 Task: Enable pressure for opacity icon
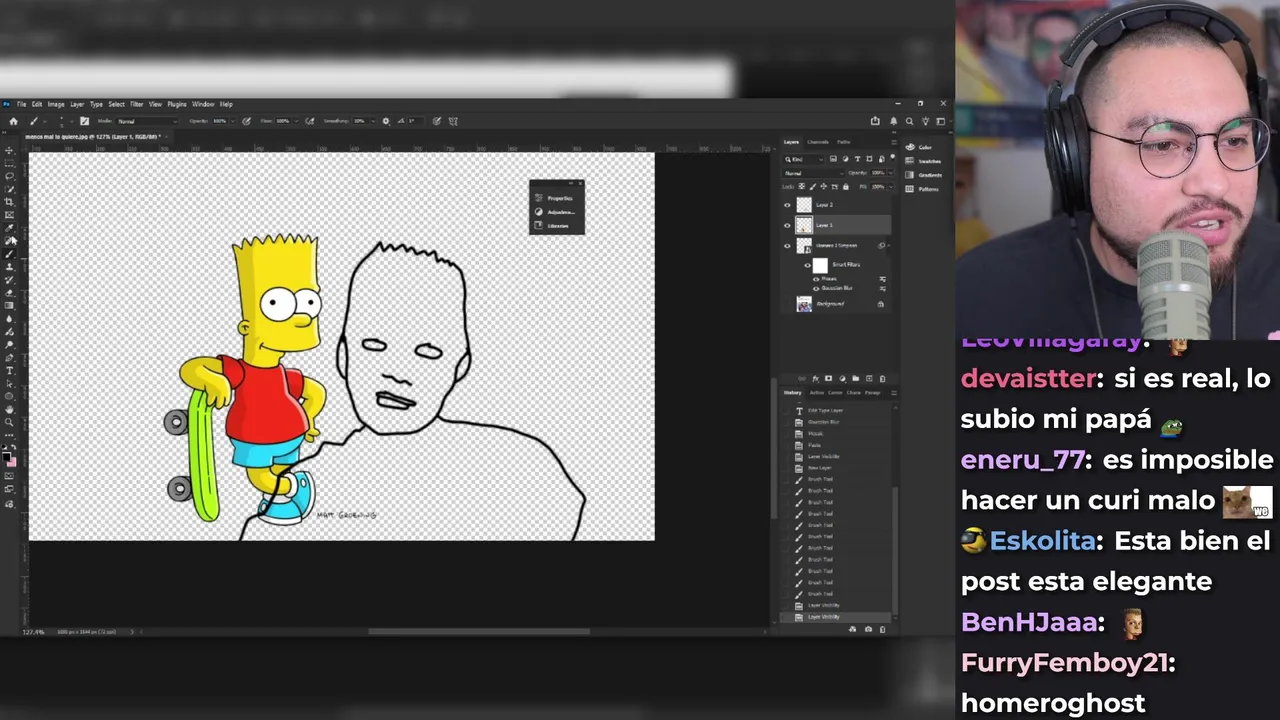[246, 121]
